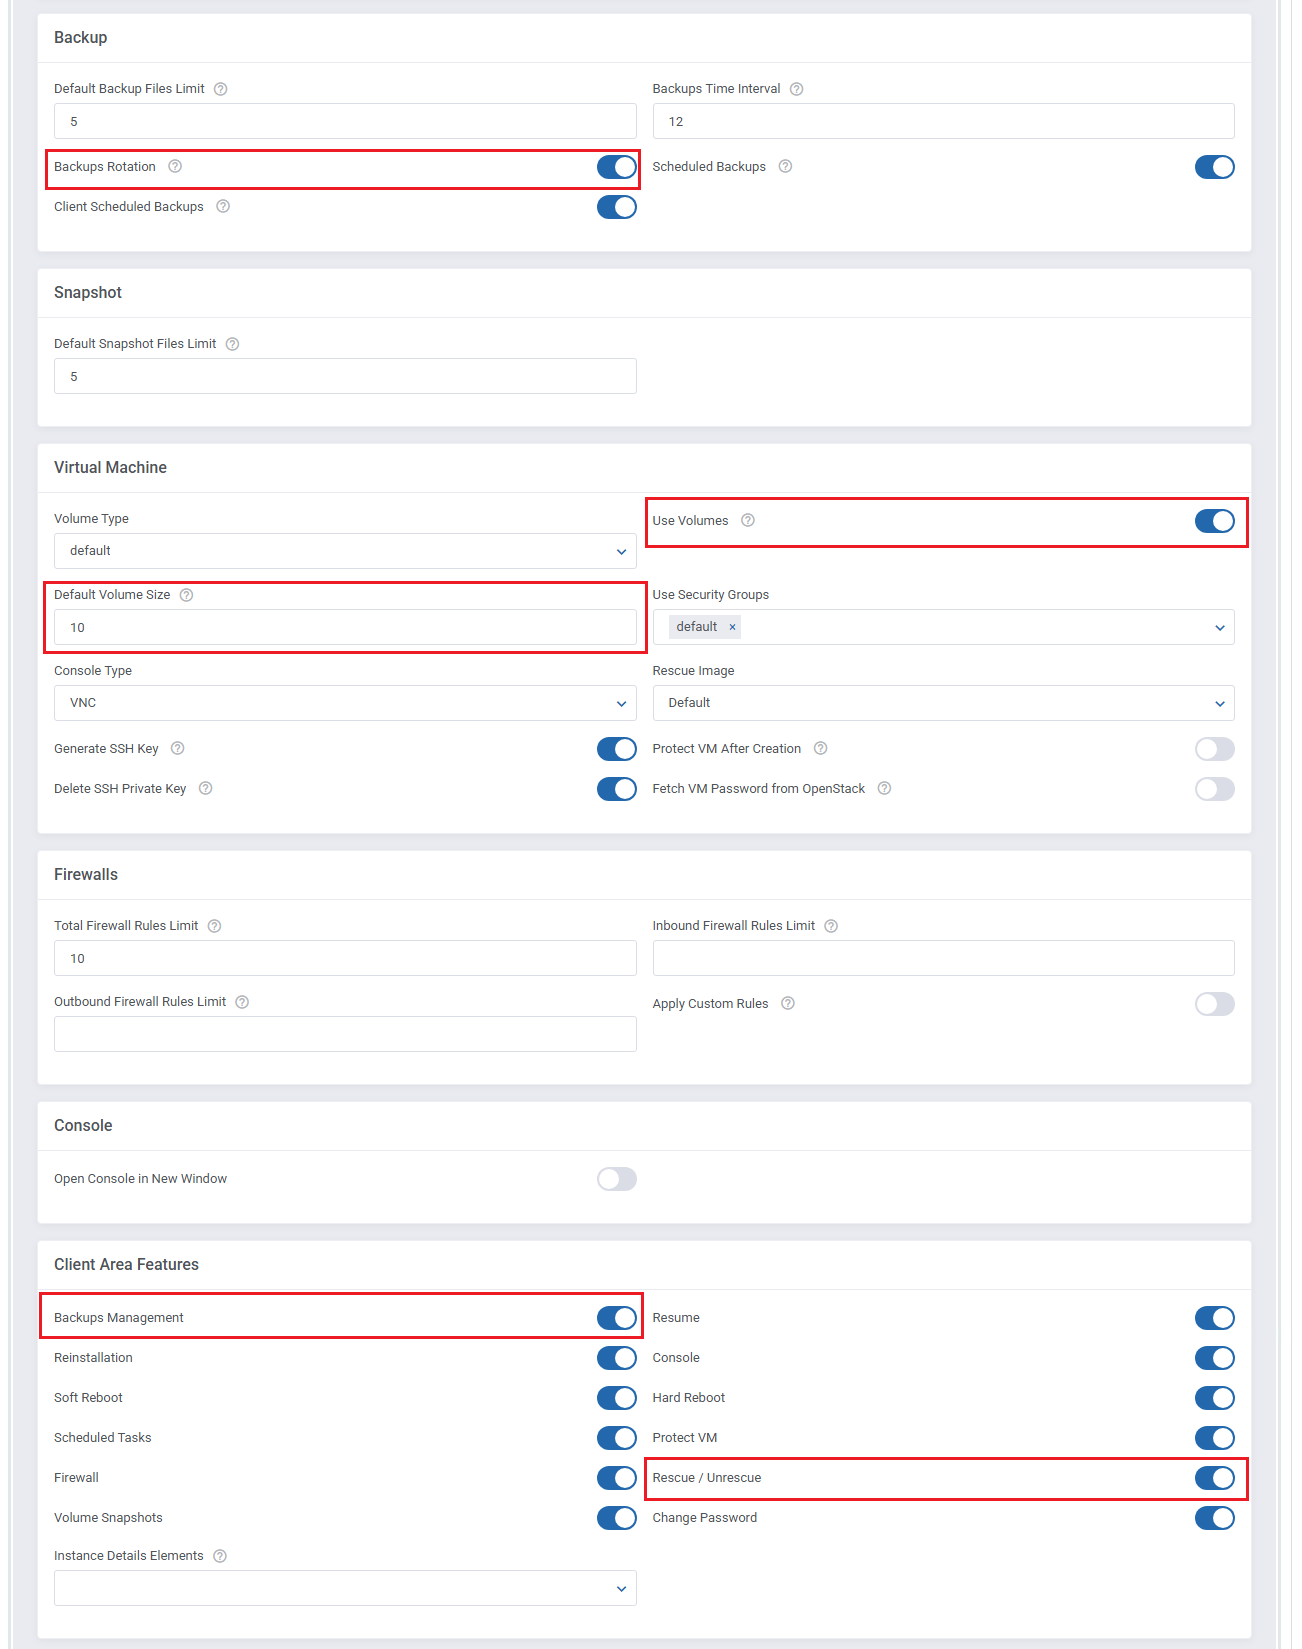Expand the Console Type dropdown
Viewport: 1302px width, 1649px height.
coord(345,703)
